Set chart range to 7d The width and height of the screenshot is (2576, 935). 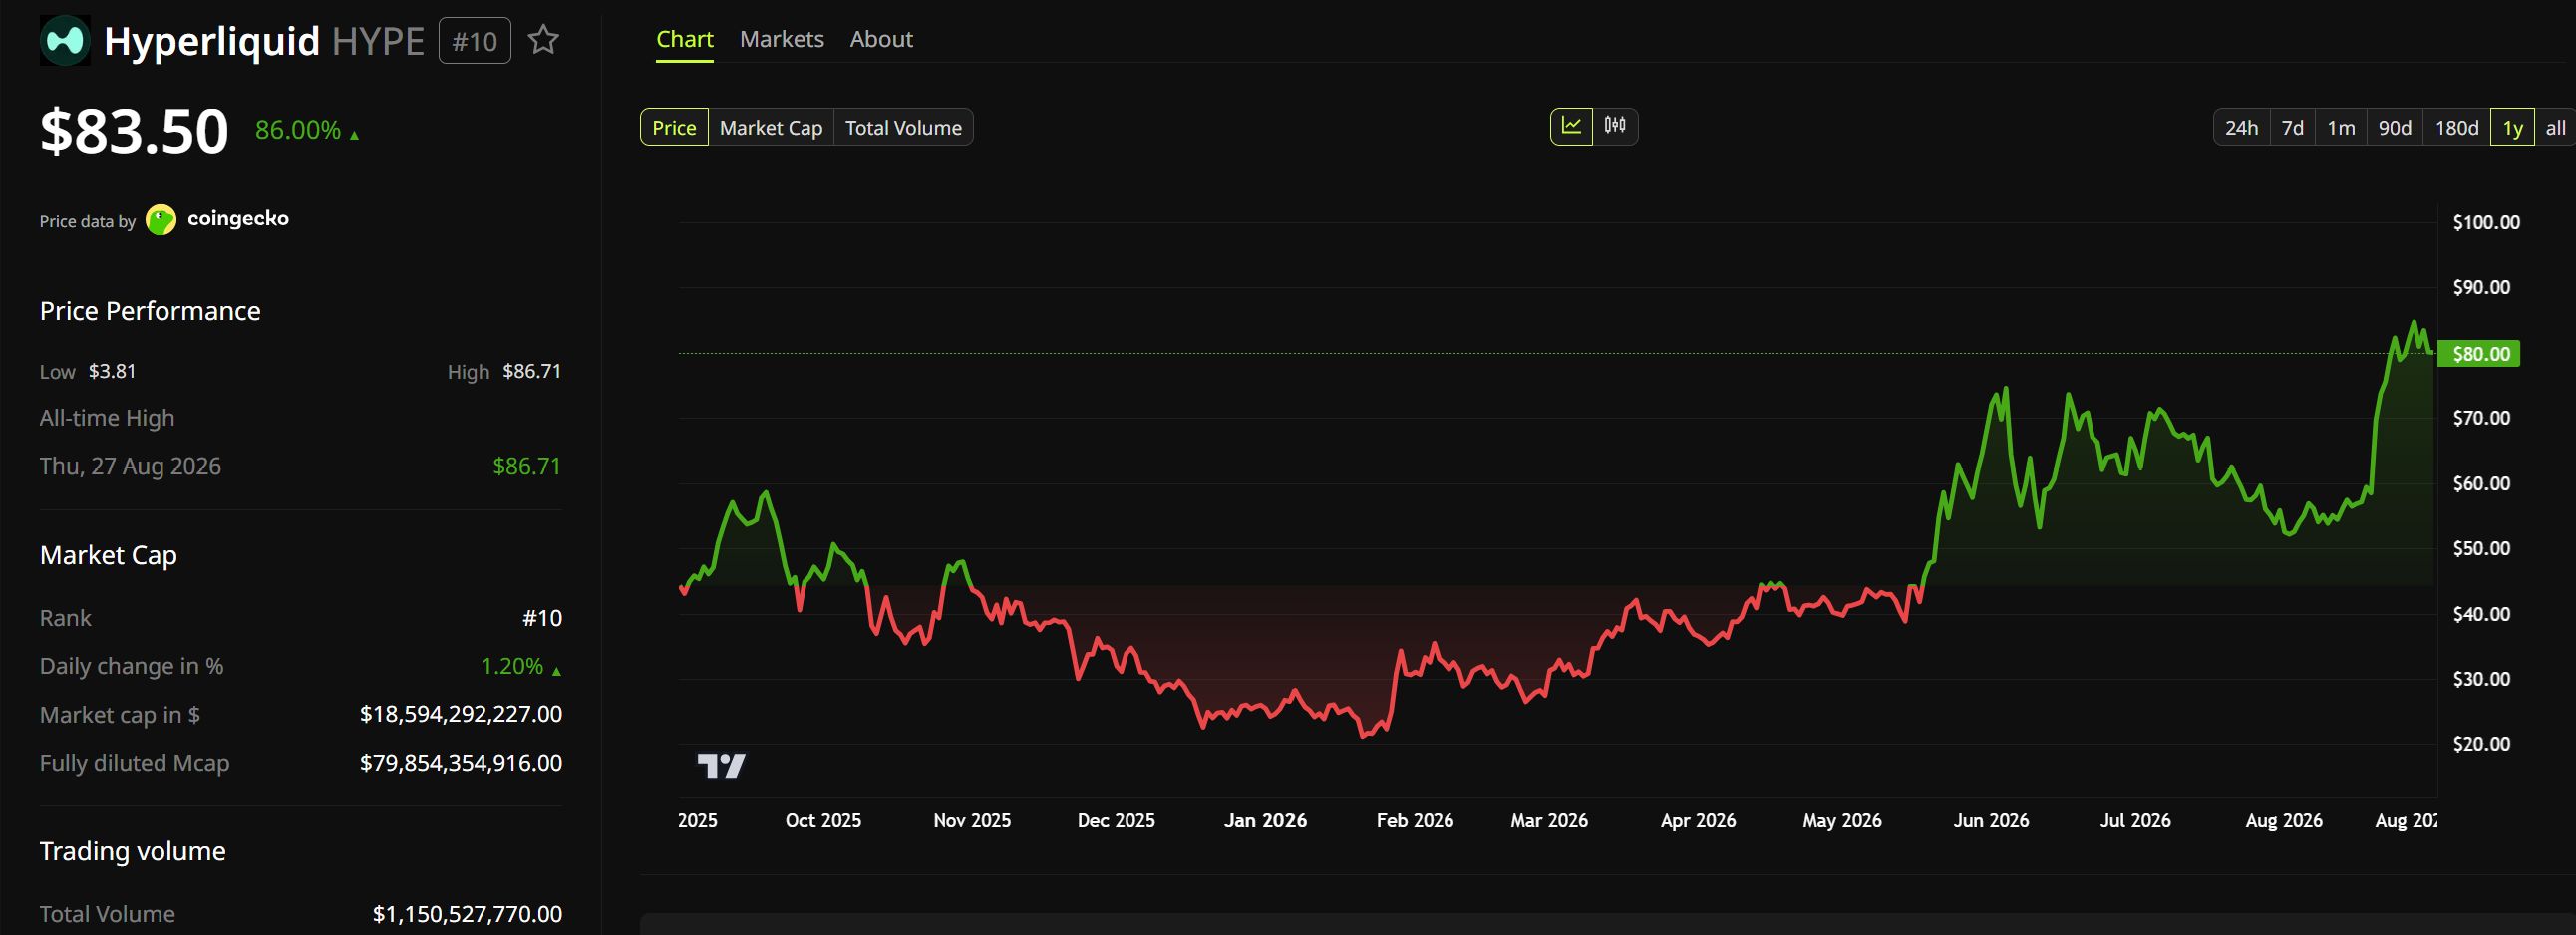(2292, 127)
